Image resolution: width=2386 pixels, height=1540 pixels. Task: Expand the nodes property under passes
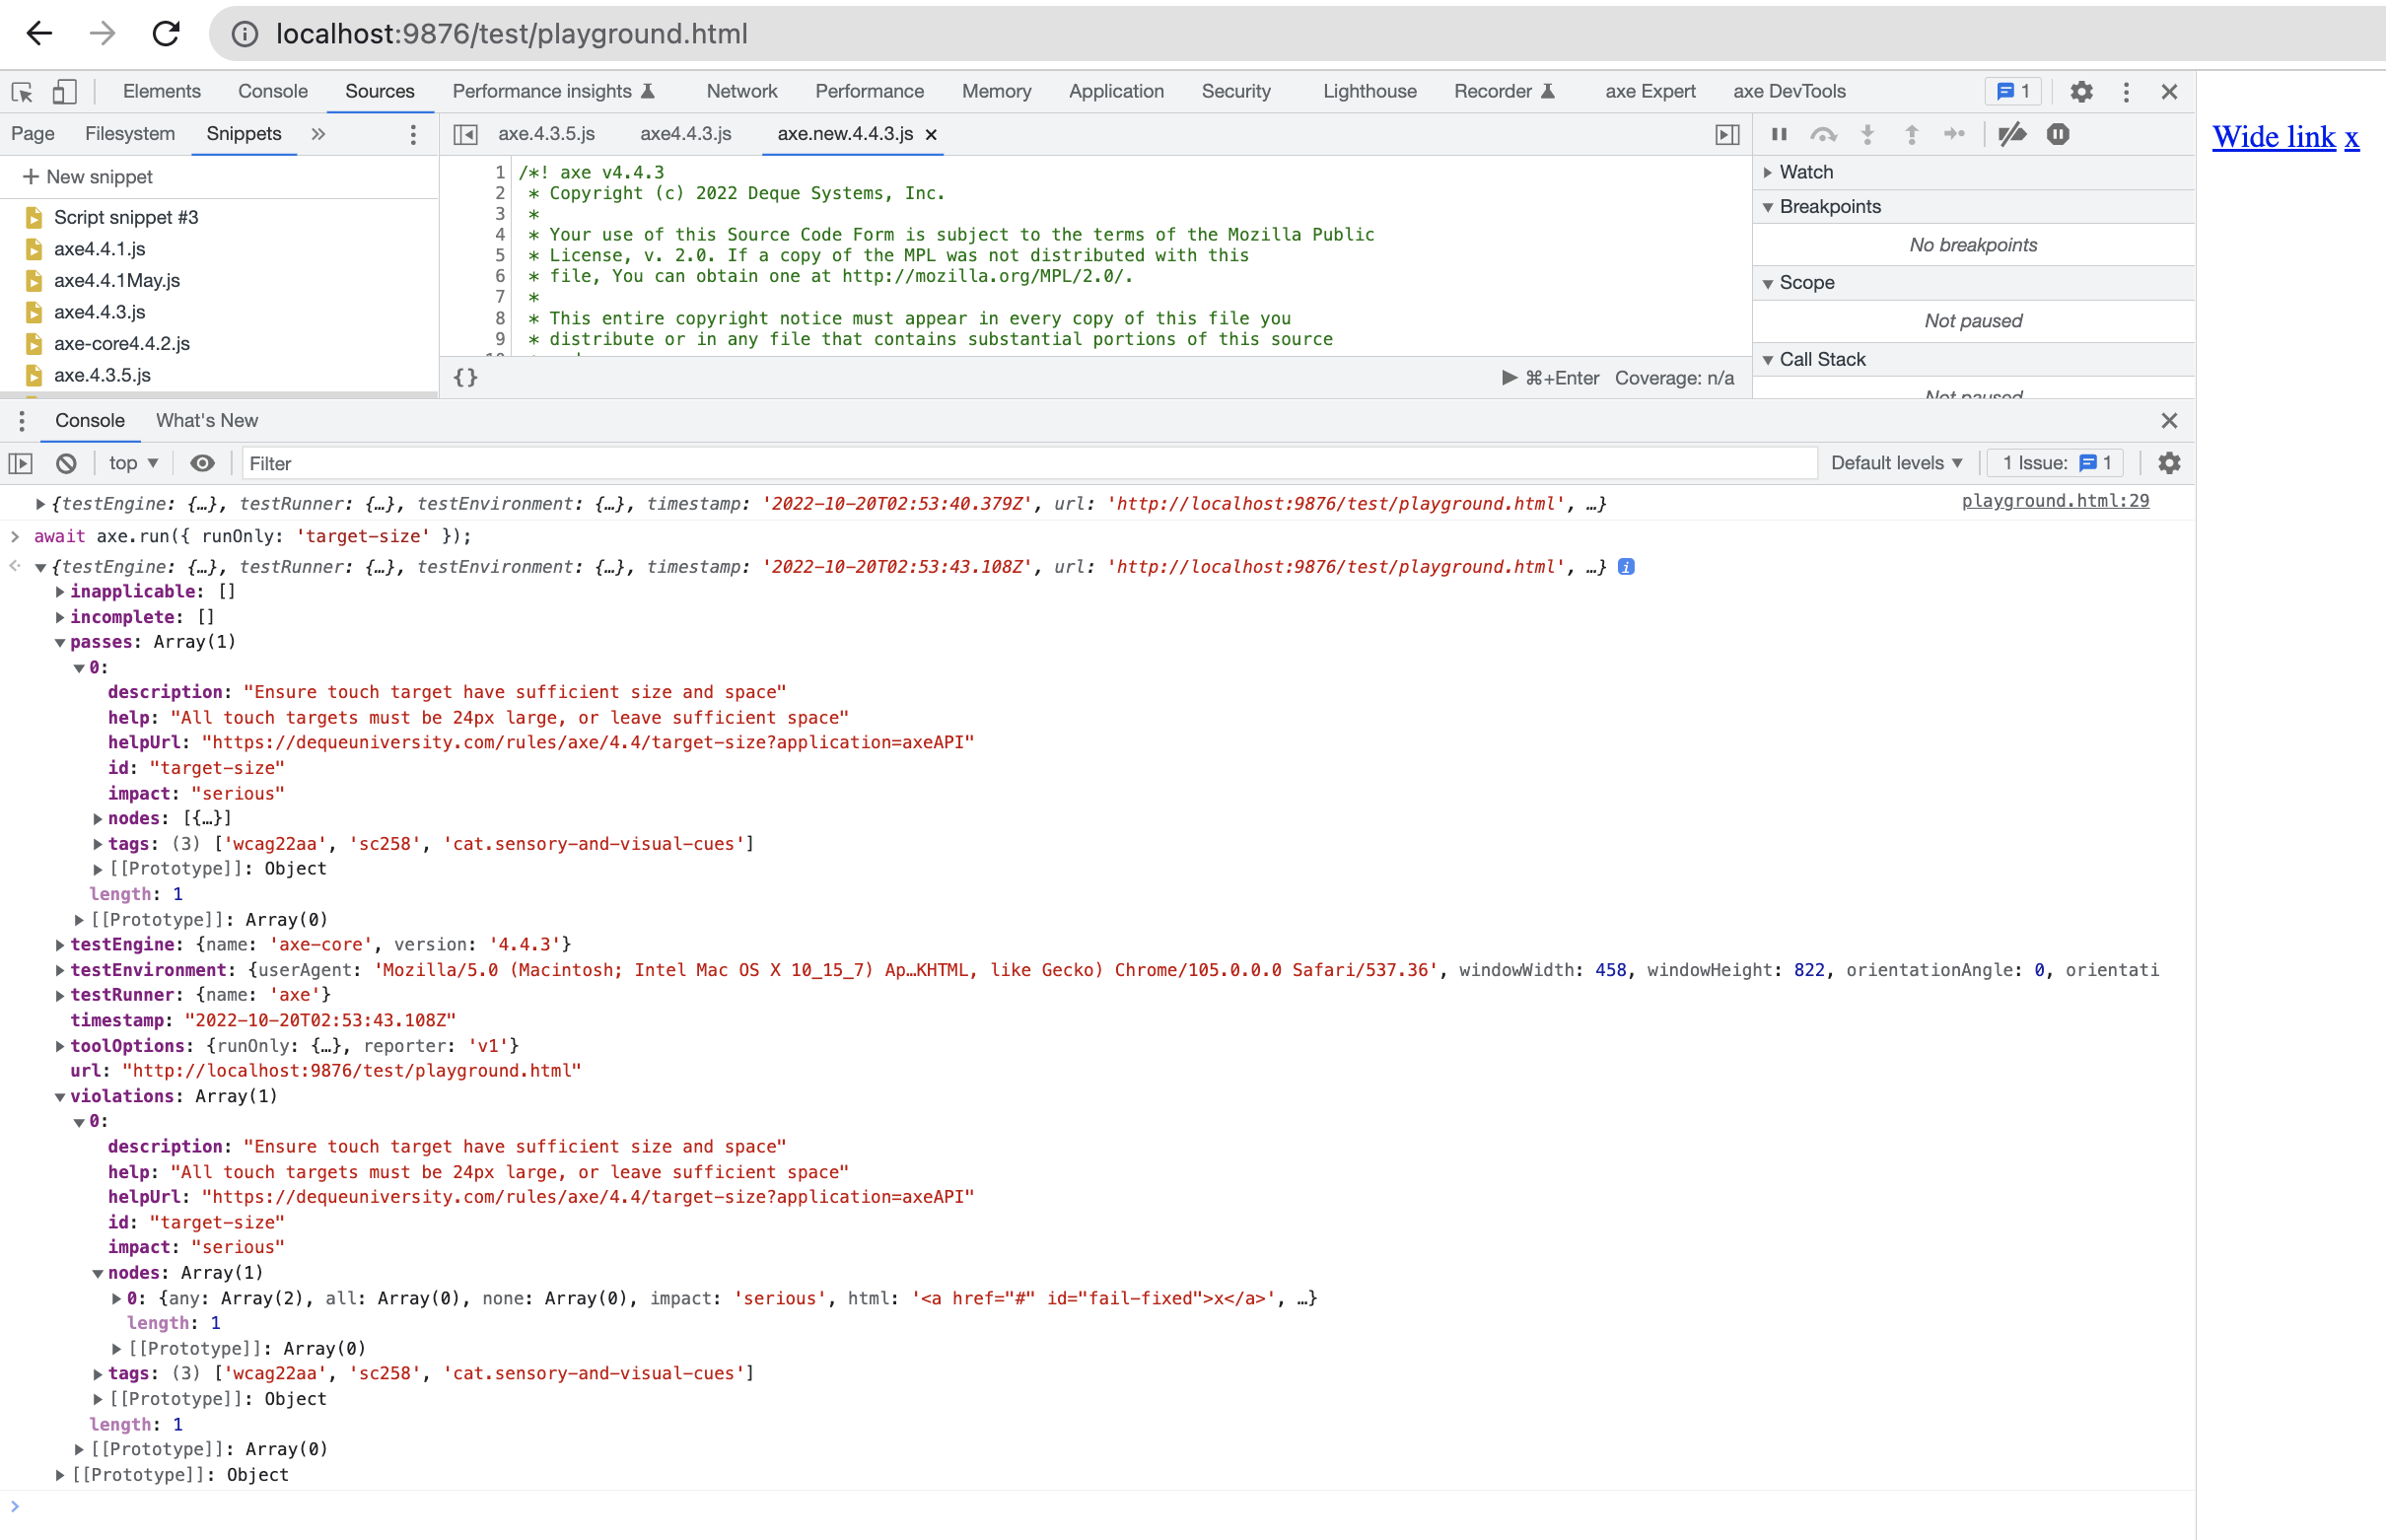tap(97, 818)
